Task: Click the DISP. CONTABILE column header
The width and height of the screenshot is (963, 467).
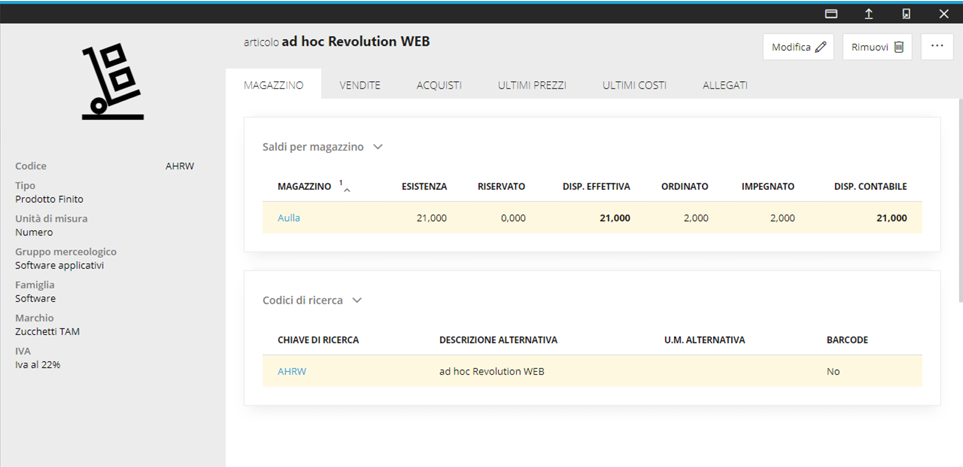Action: [870, 186]
